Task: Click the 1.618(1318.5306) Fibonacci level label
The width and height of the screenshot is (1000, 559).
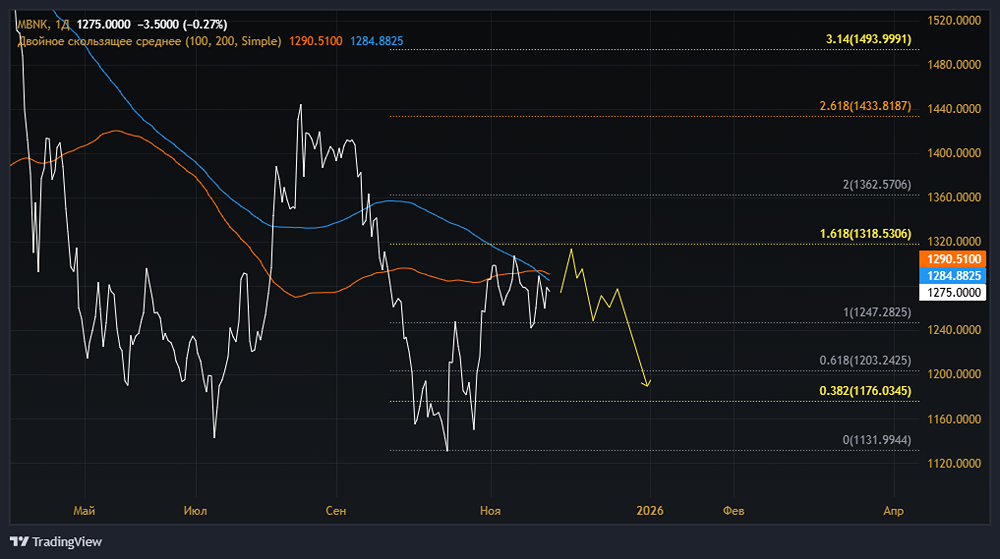Action: coord(864,233)
